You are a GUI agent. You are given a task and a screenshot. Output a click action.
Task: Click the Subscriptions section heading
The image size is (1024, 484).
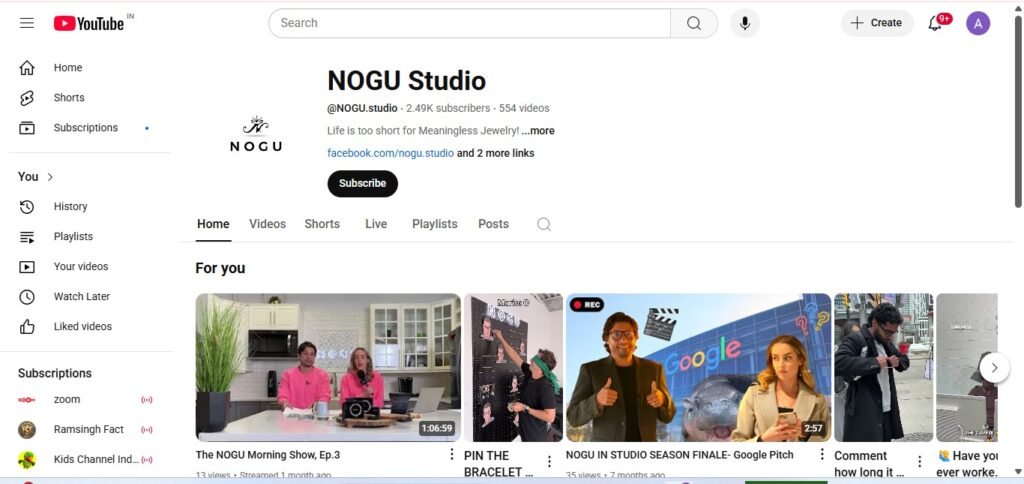click(x=55, y=374)
